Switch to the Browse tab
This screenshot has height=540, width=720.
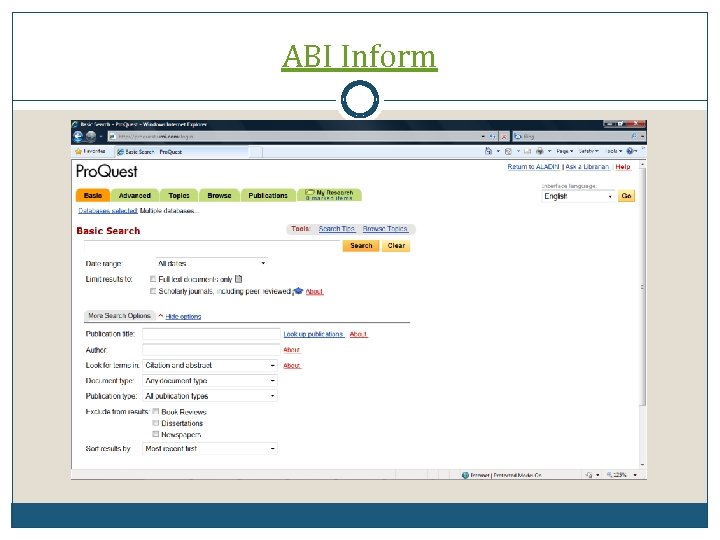click(x=219, y=196)
